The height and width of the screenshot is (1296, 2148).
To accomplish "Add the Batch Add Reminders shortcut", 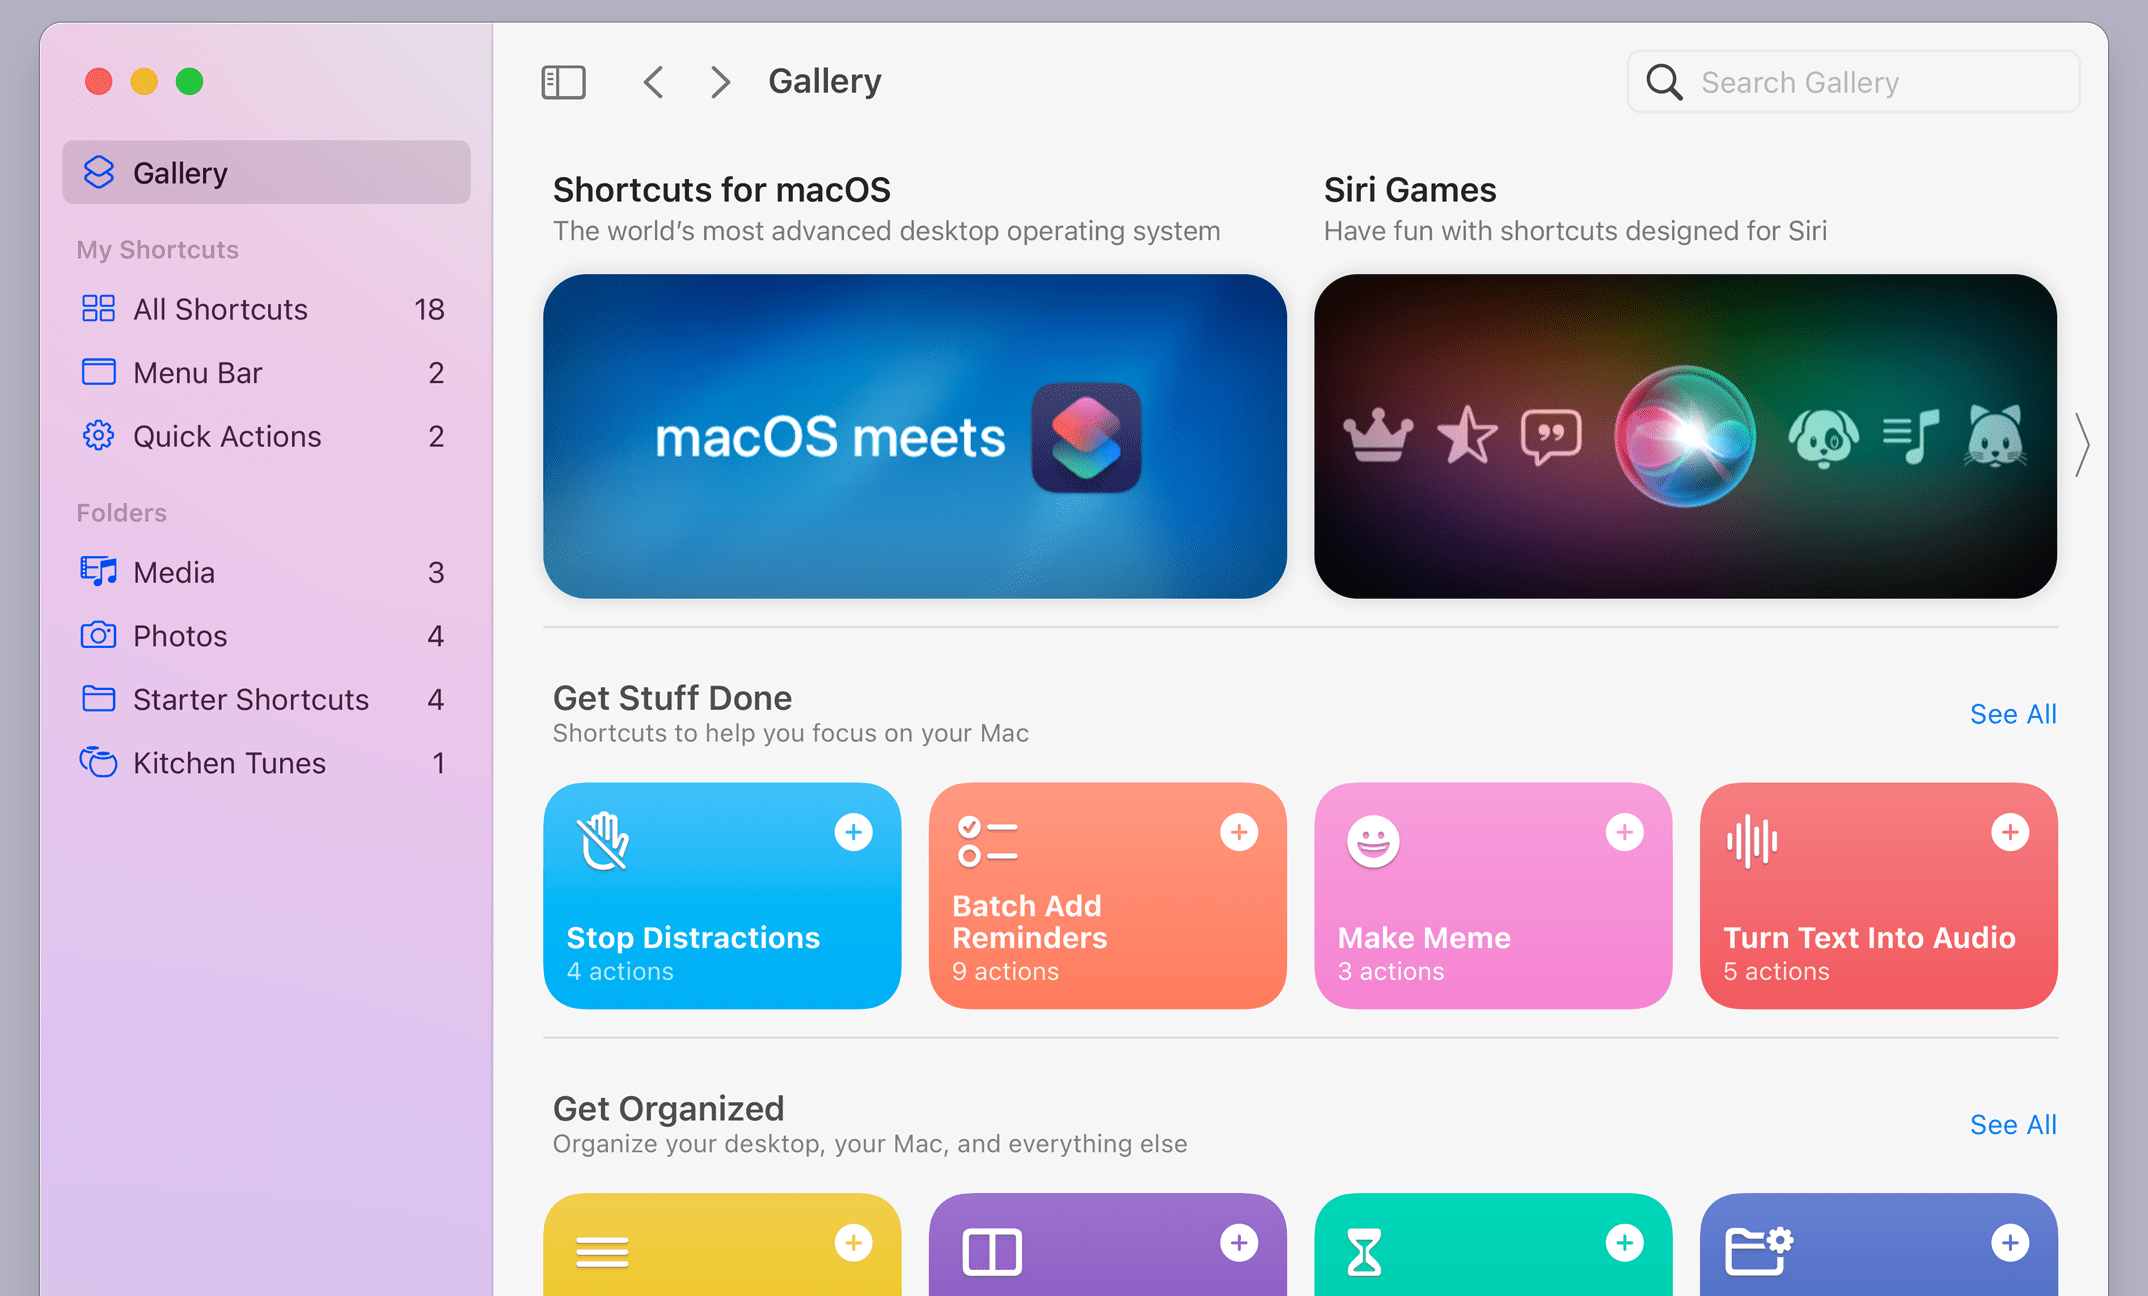I will click(1238, 831).
